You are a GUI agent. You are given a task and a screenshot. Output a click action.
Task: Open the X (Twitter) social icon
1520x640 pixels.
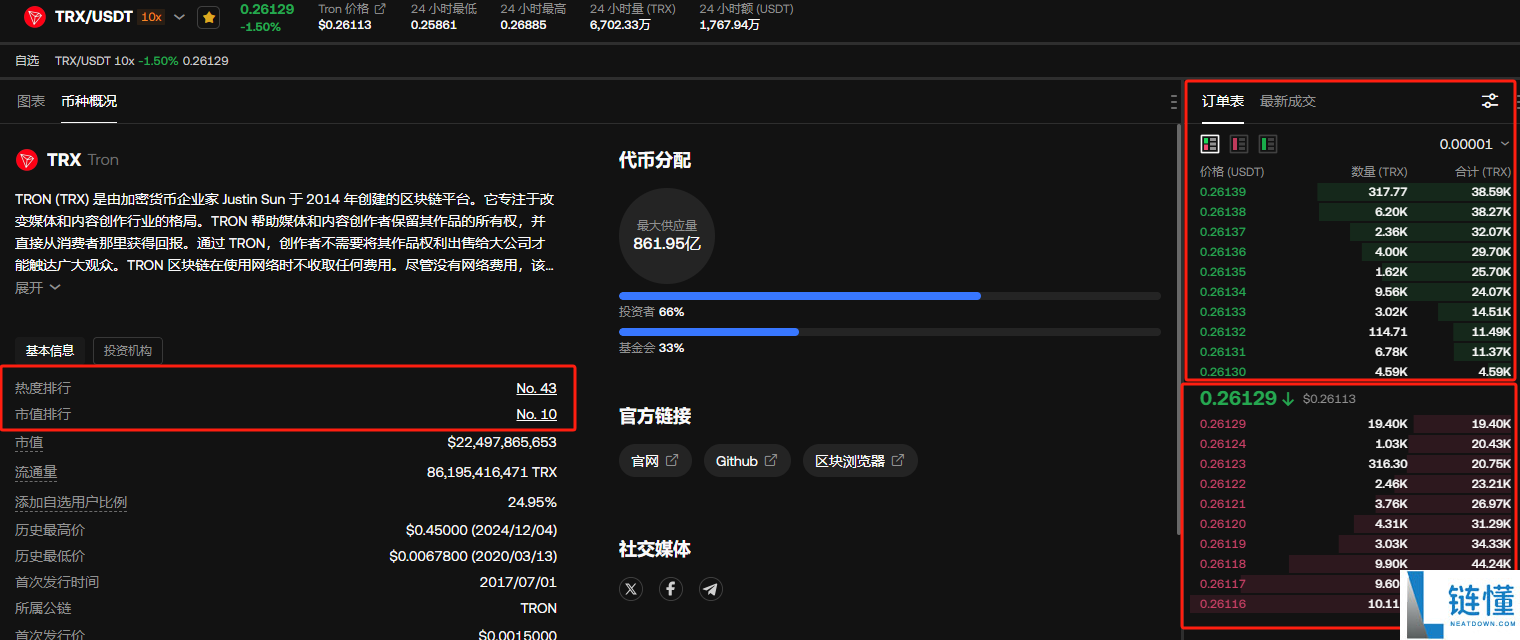[x=631, y=589]
